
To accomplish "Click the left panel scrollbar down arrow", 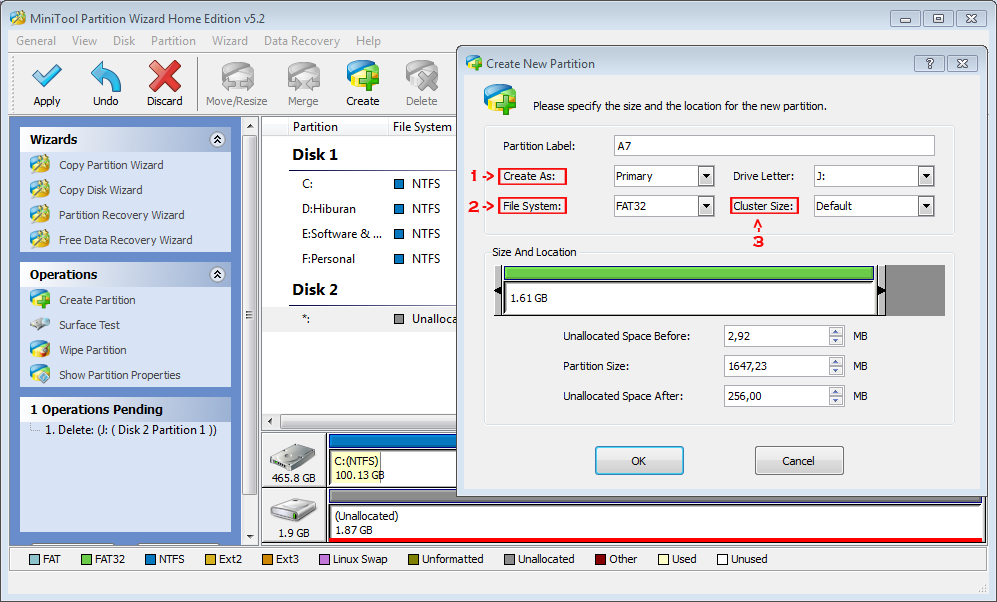I will (x=250, y=537).
